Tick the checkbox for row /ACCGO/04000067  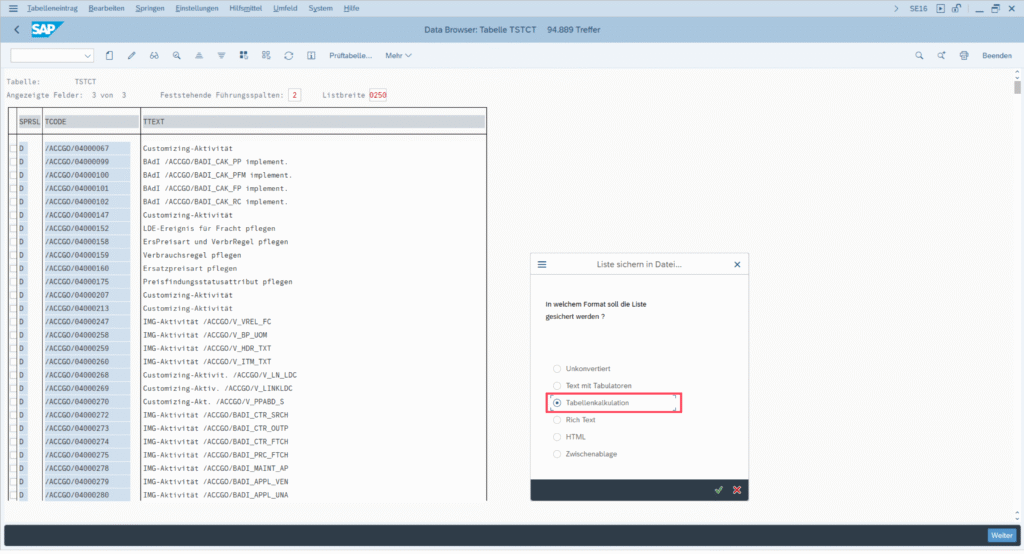[13, 148]
